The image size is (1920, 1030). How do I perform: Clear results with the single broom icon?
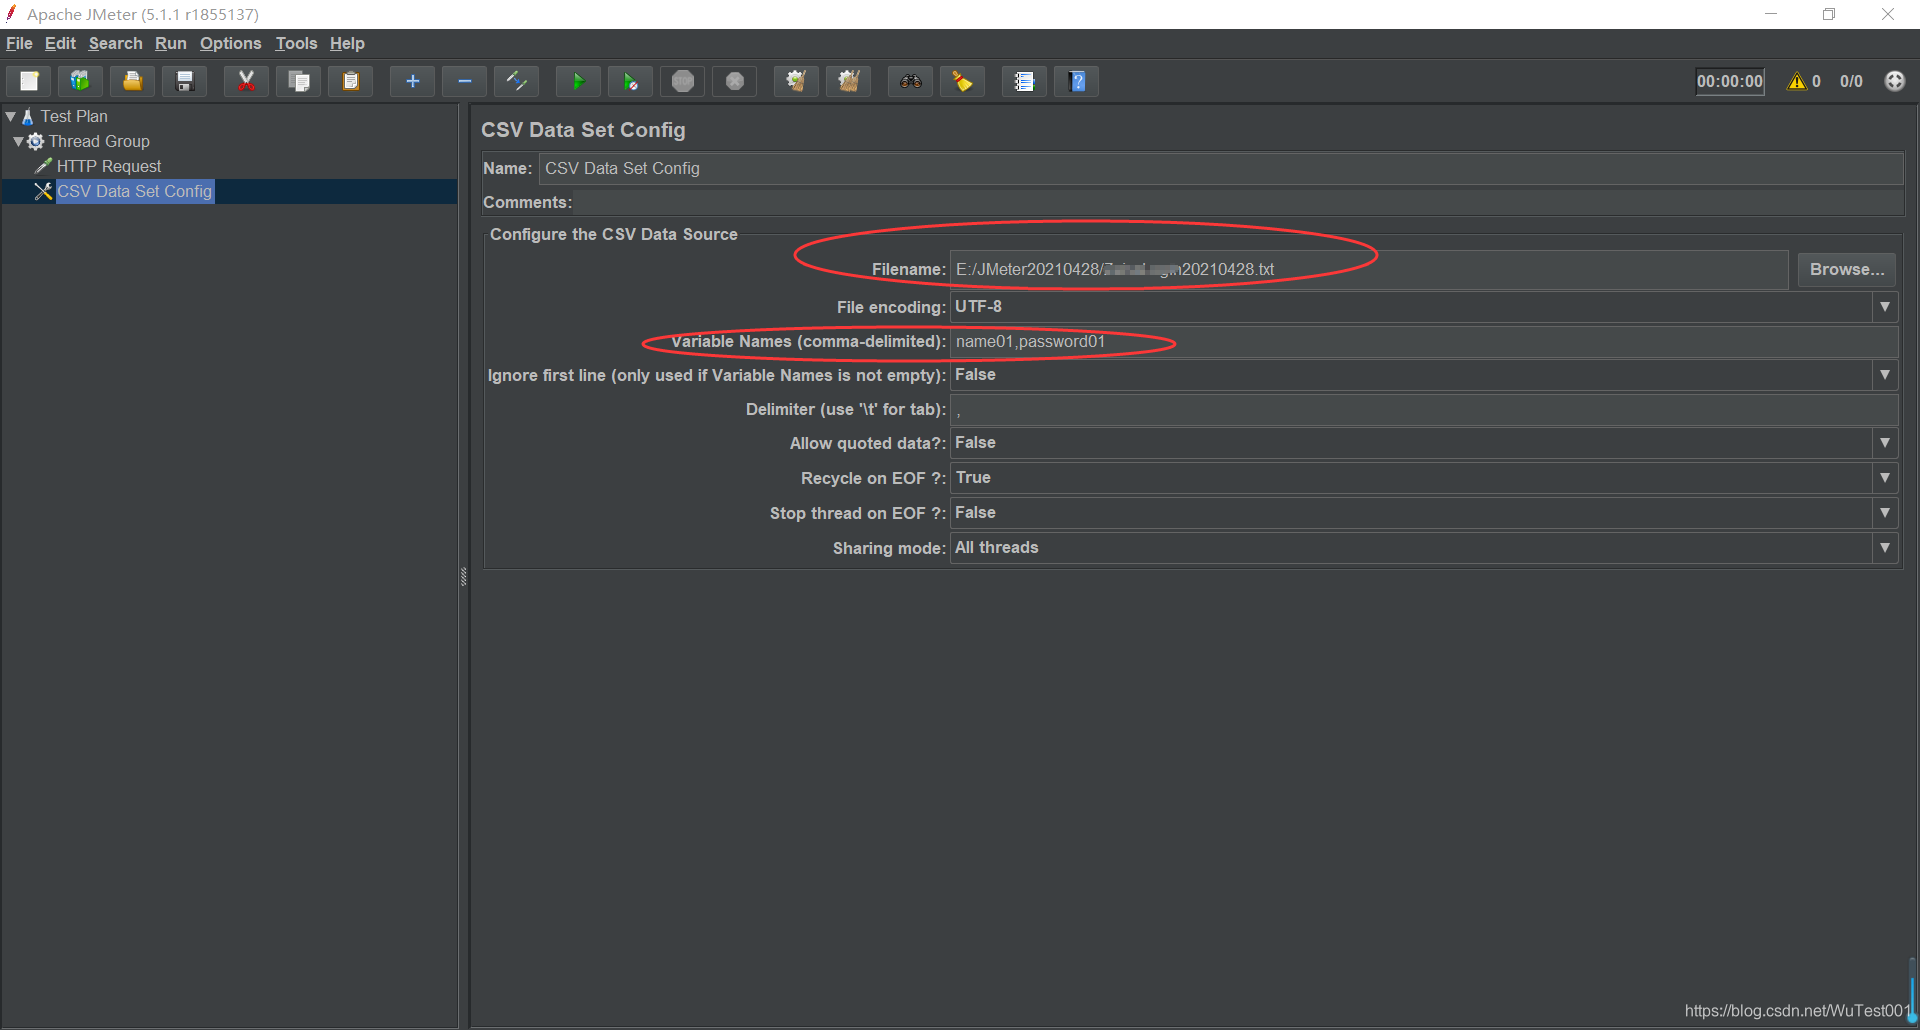pos(796,81)
